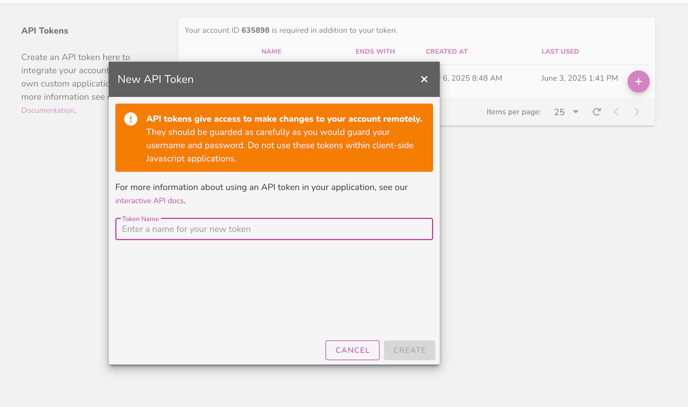
Task: Click the New API Token dialog title
Action: [x=155, y=79]
